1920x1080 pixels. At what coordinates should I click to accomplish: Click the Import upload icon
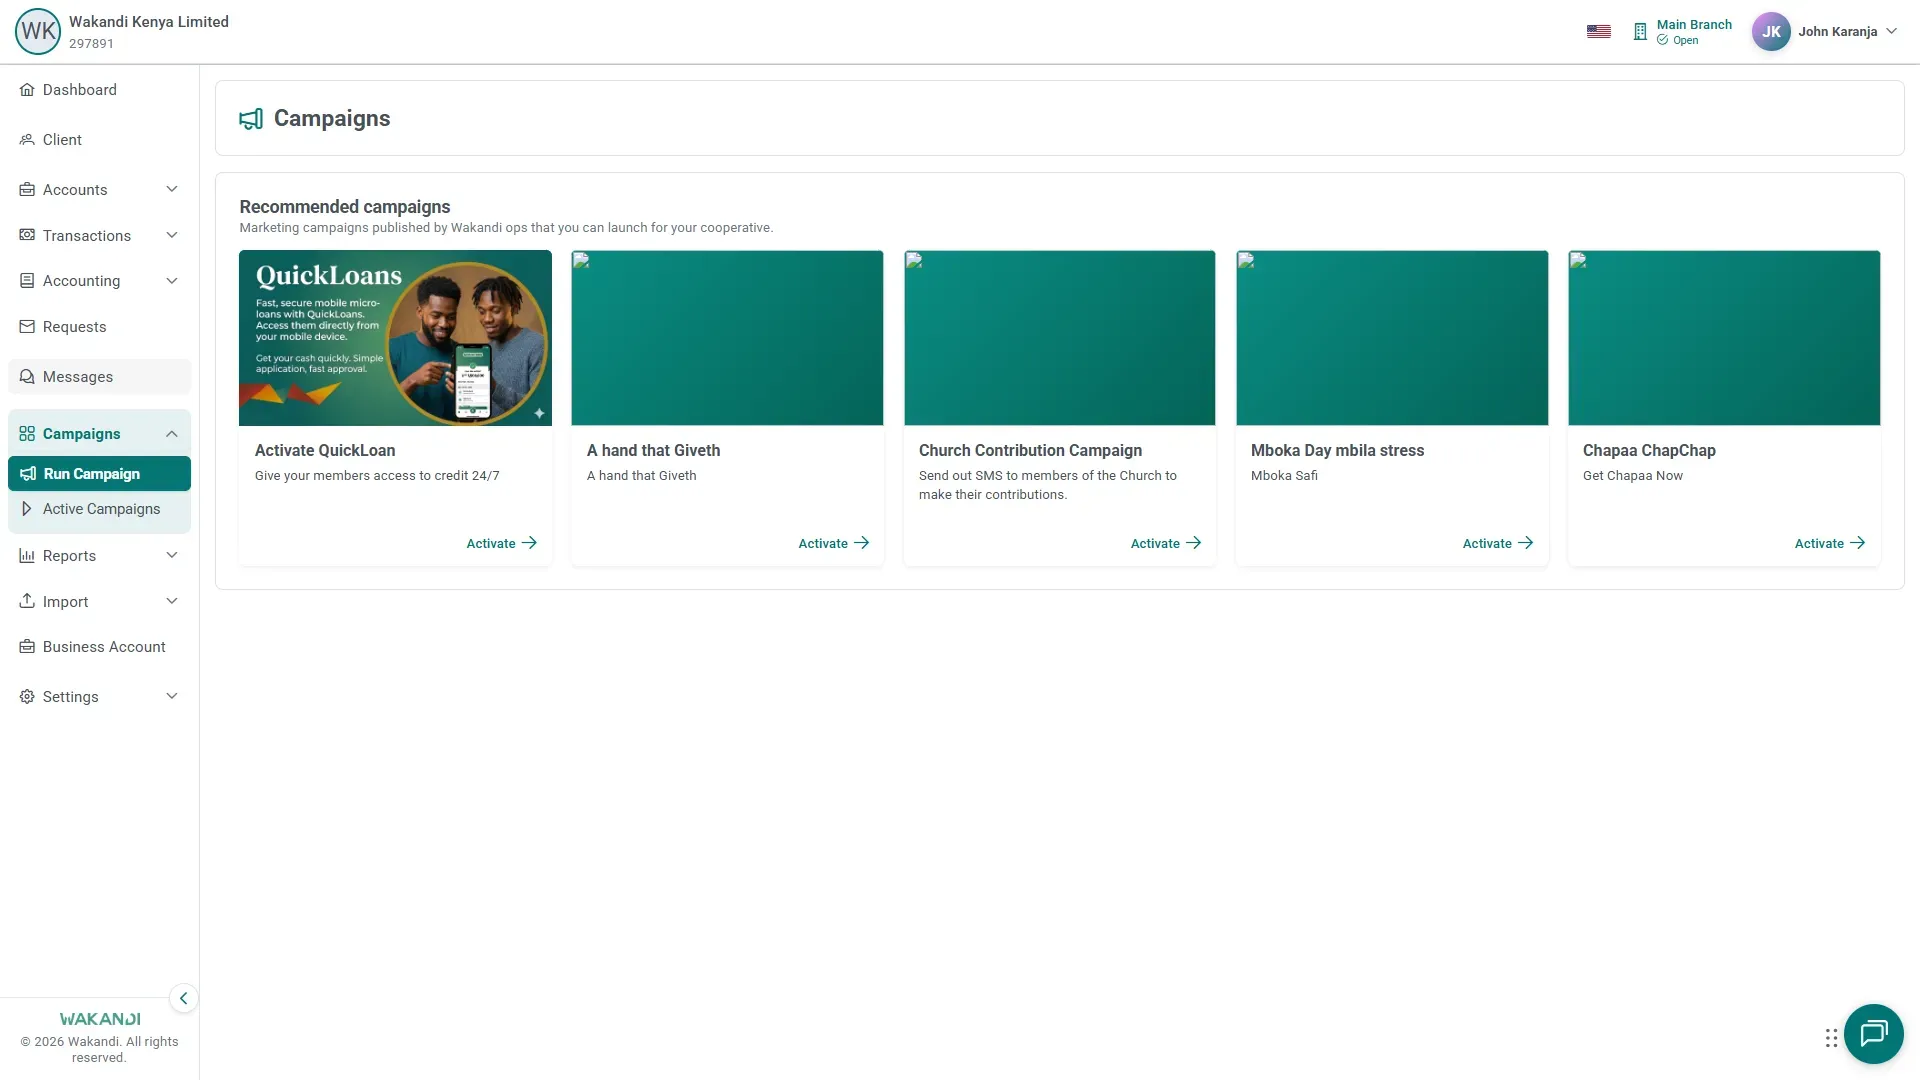(x=27, y=601)
